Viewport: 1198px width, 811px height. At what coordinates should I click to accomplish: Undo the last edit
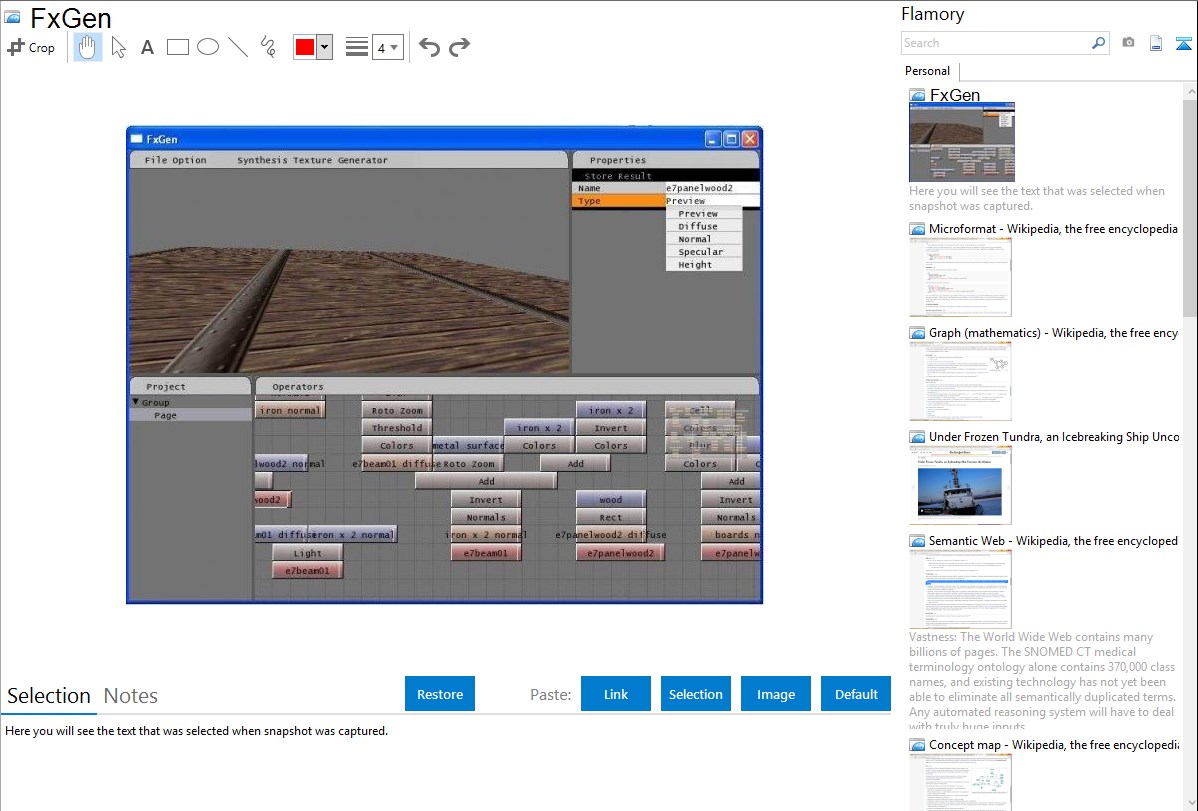point(429,47)
